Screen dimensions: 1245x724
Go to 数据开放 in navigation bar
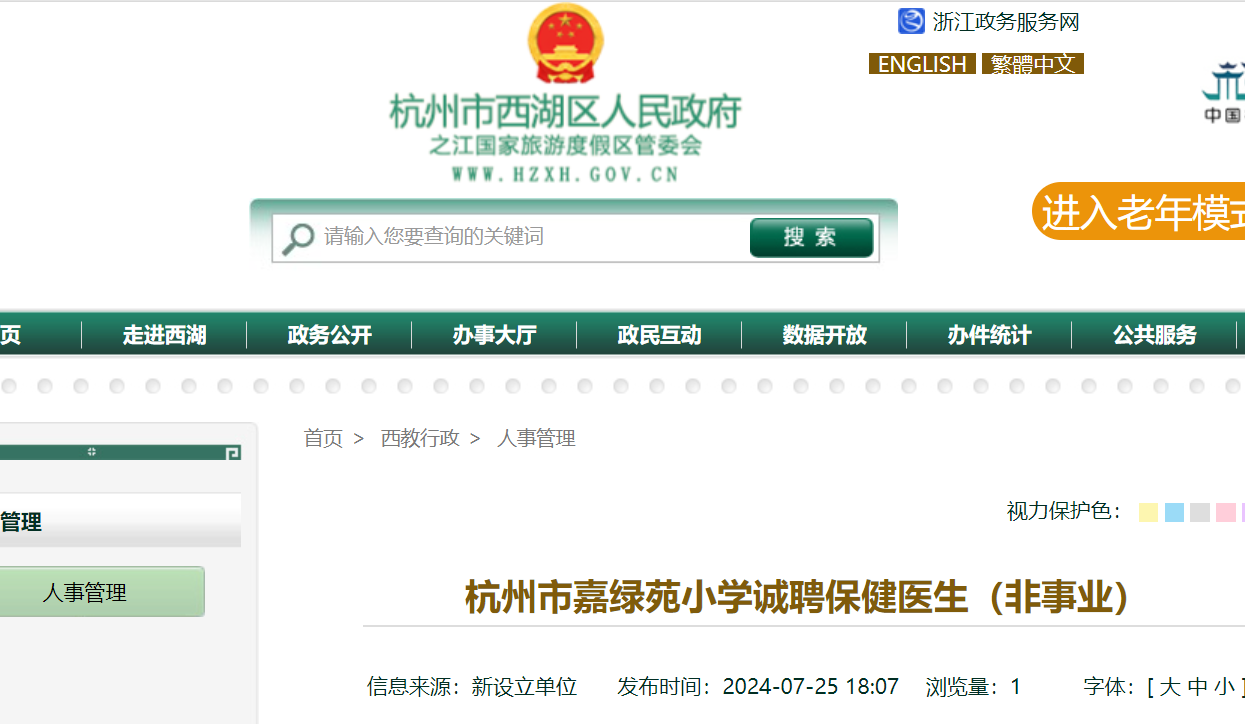824,335
